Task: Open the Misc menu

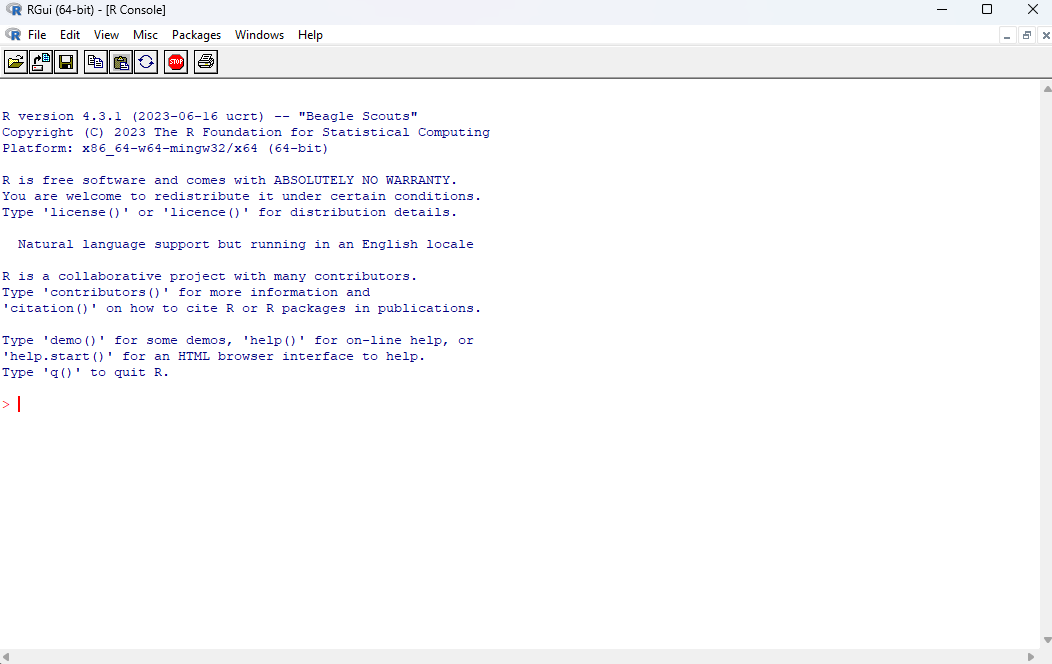Action: (x=145, y=35)
